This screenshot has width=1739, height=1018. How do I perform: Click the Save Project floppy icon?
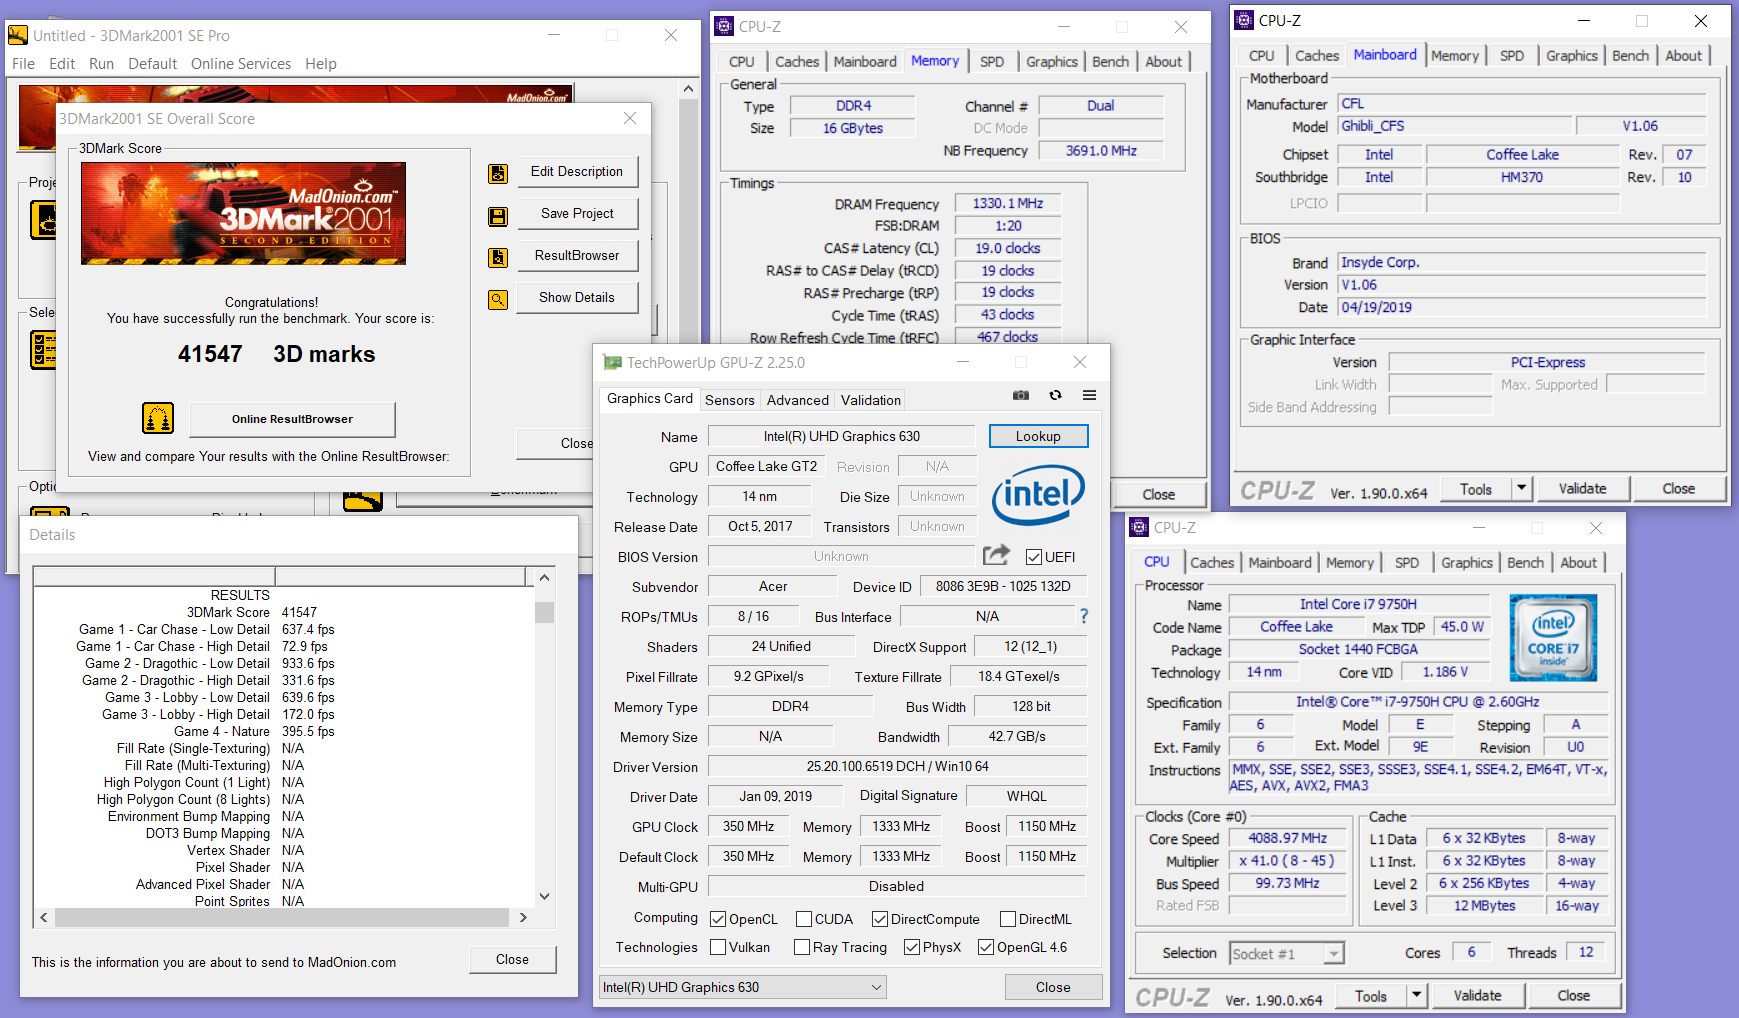pos(497,215)
